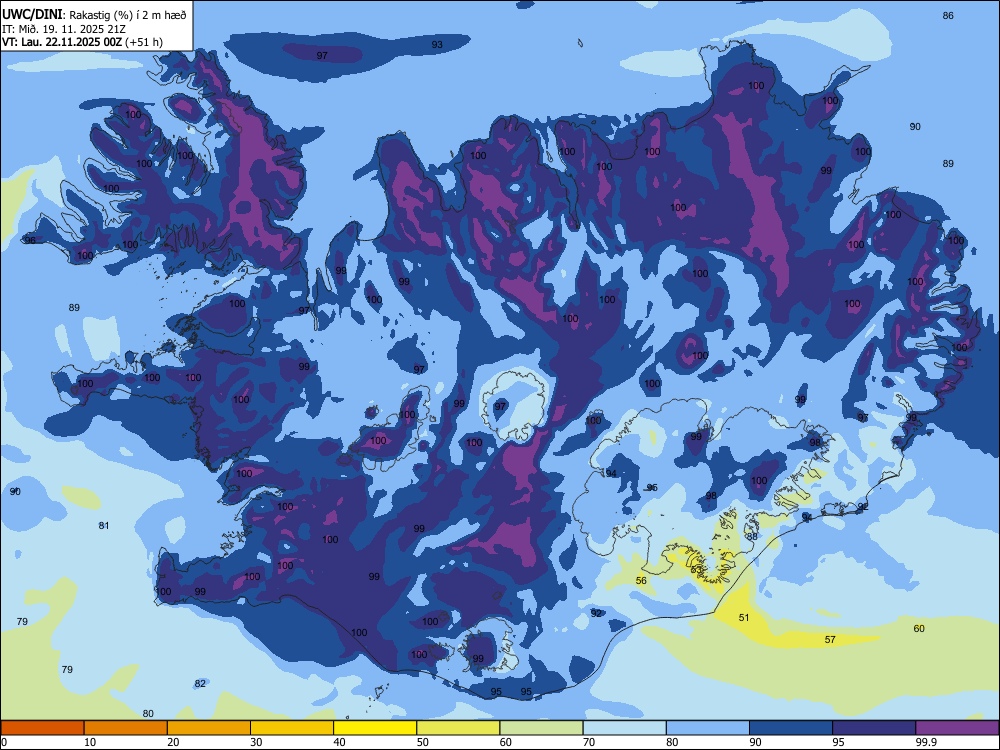Pick the 20–30 legend color swatch
Image resolution: width=1000 pixels, height=750 pixels.
[209, 728]
